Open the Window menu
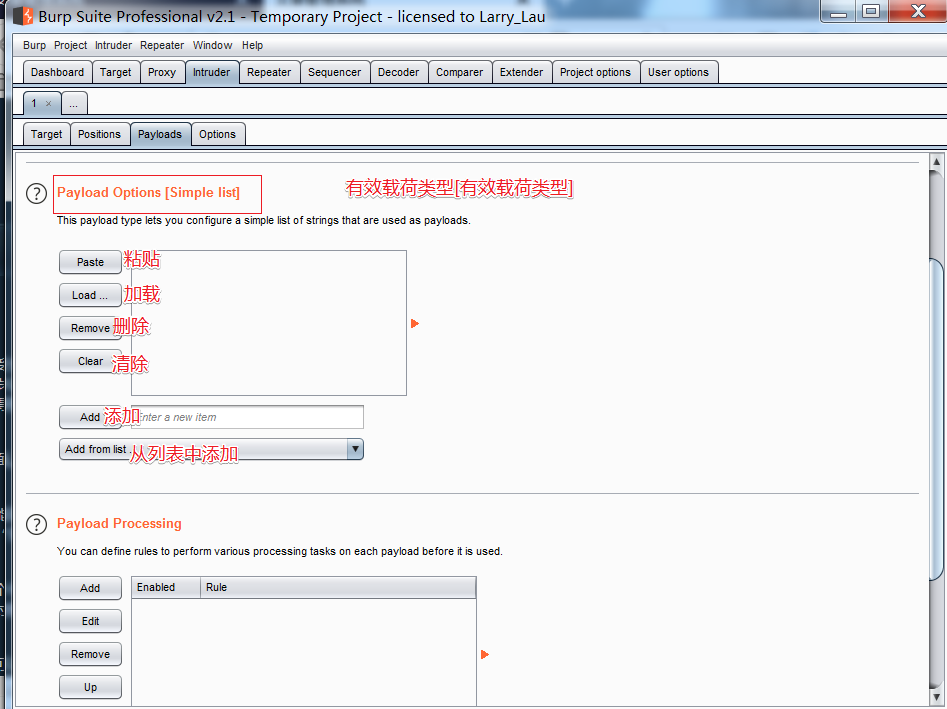 (x=212, y=45)
